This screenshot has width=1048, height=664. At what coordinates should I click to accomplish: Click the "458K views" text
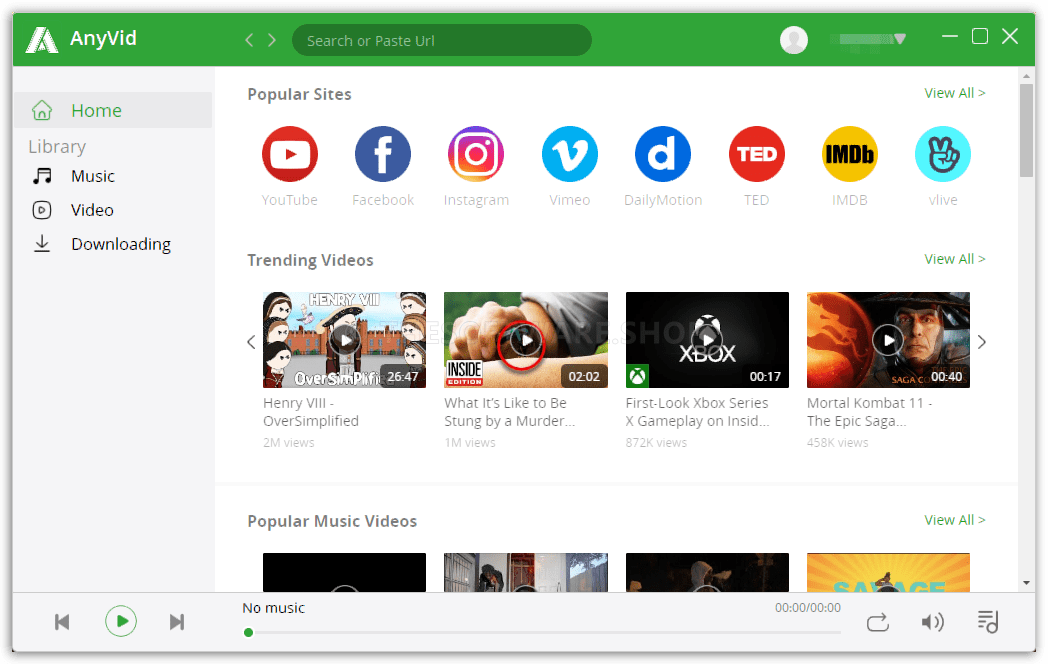click(x=837, y=443)
